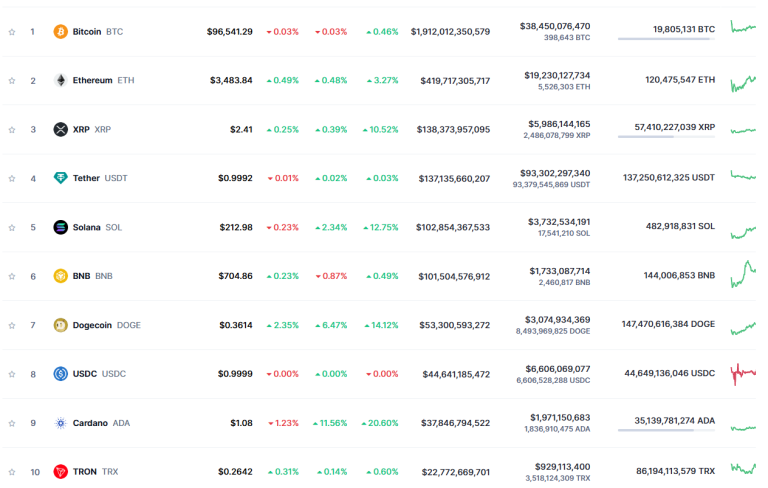Star Bitcoin to add to watchlist

click(12, 32)
